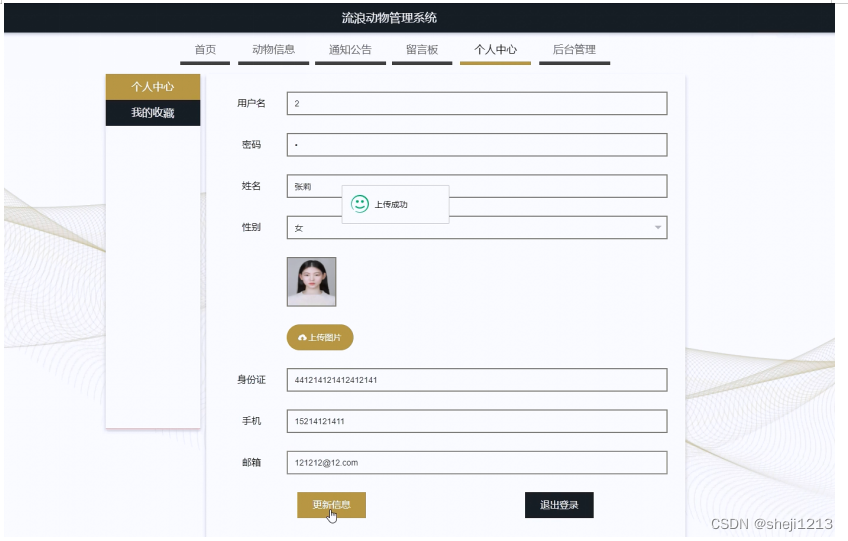Open the 通知公告 tab
848x541 pixels.
tap(350, 50)
